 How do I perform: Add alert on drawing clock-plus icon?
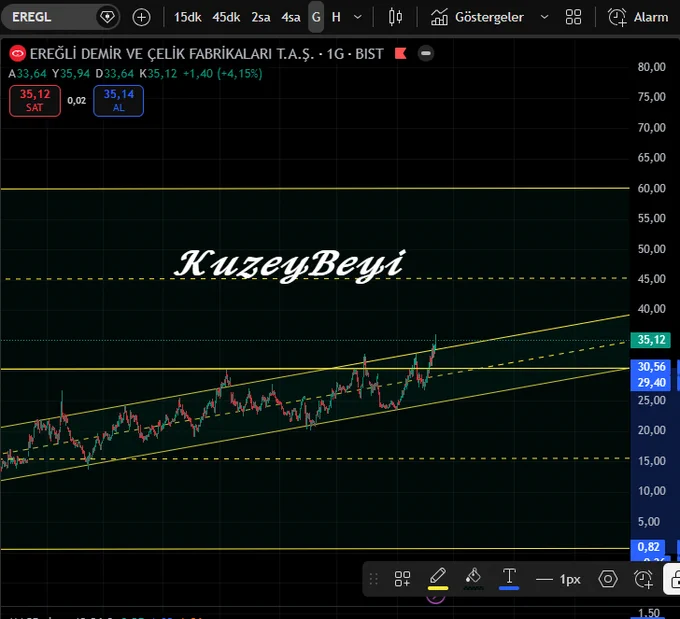point(643,579)
